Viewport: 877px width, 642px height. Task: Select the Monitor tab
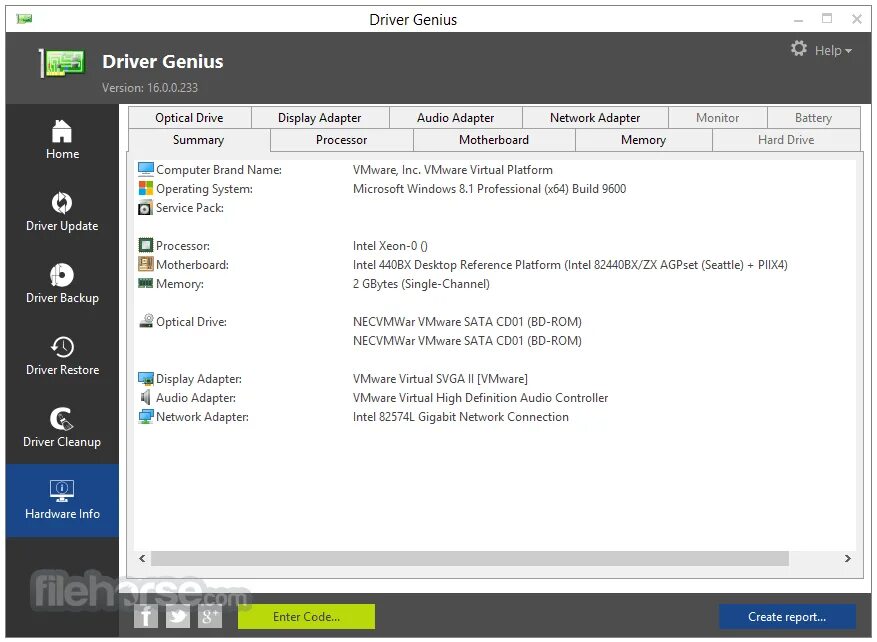(x=718, y=118)
